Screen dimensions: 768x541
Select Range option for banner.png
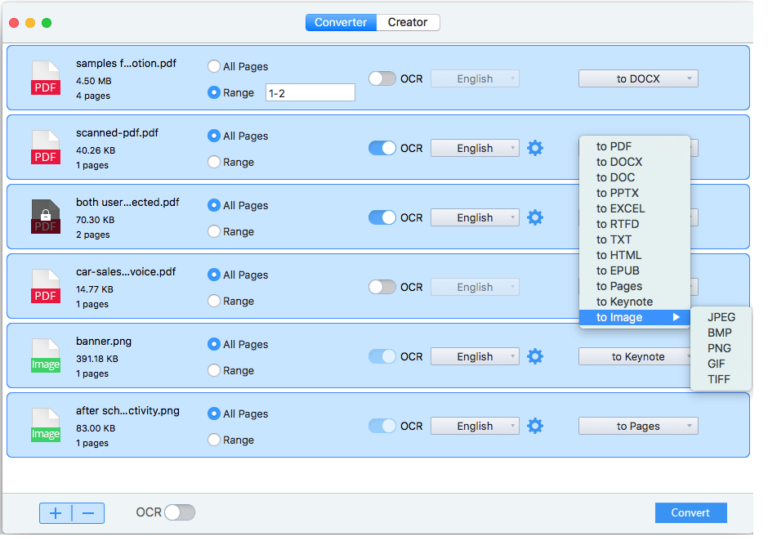[214, 370]
